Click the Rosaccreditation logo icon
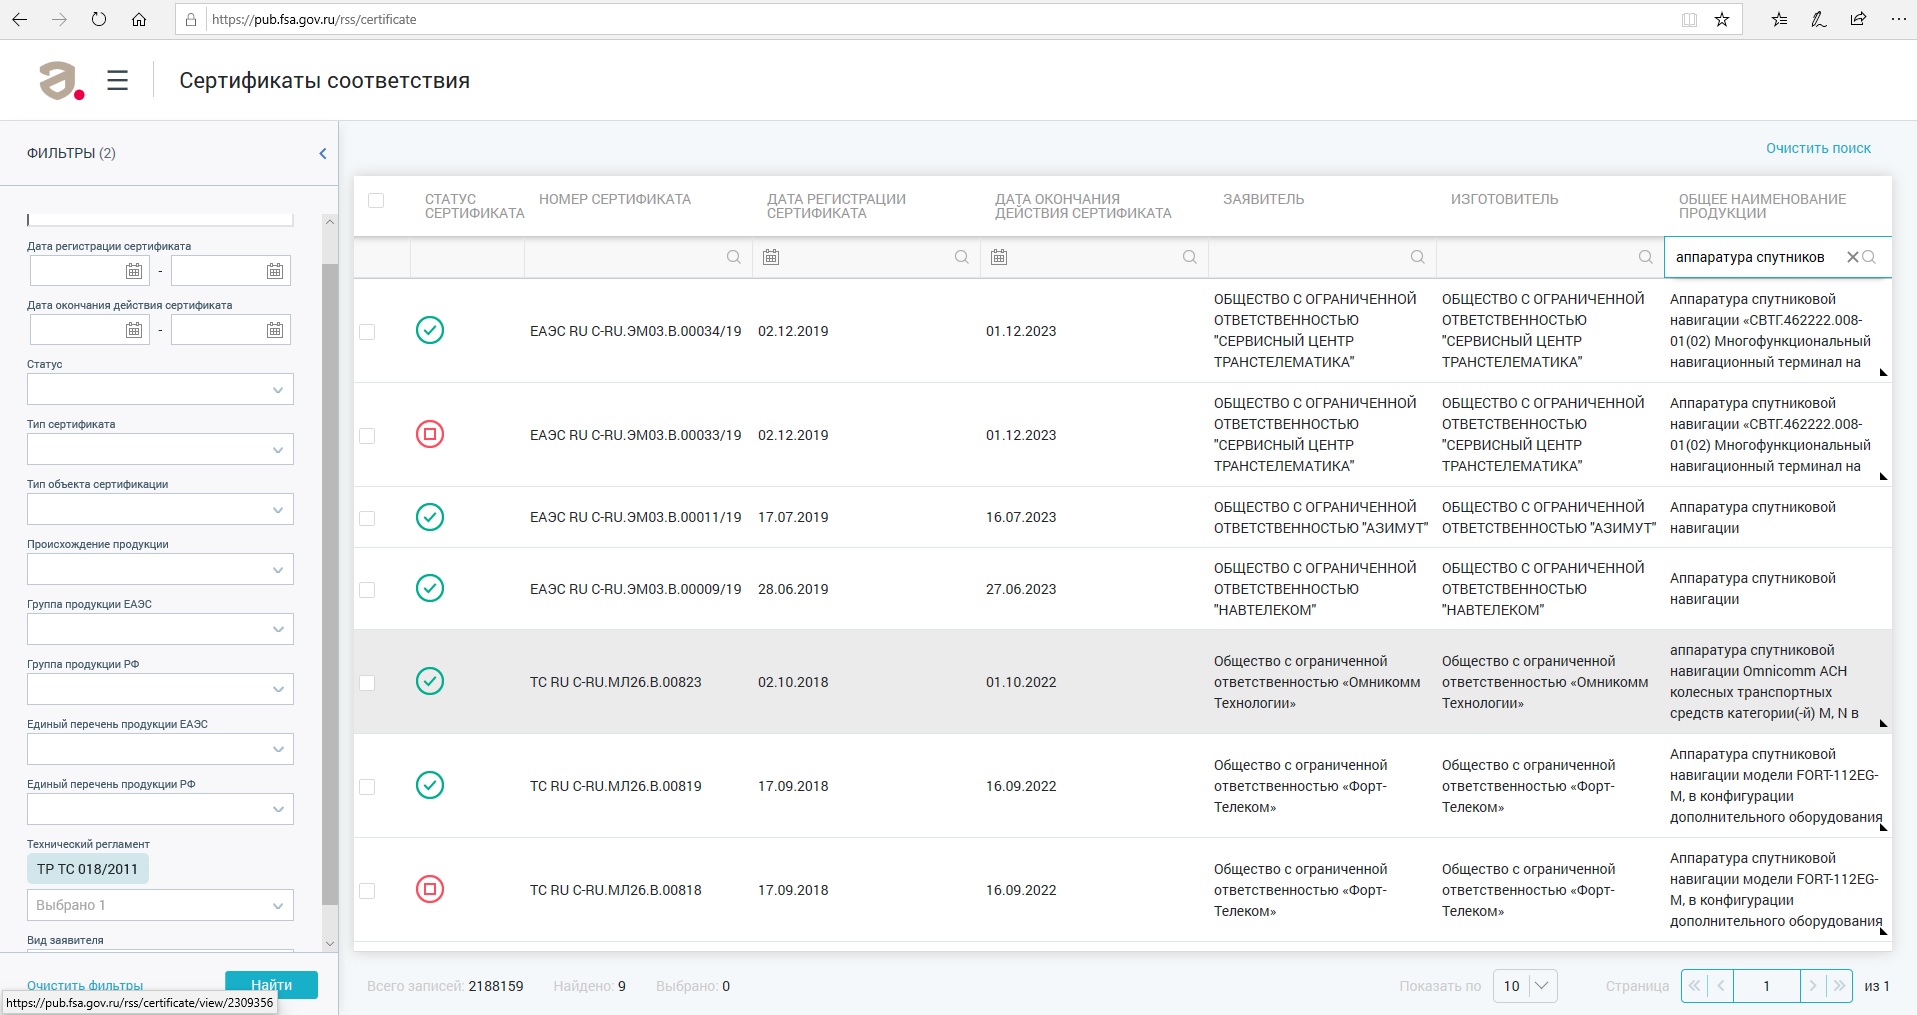Viewport: 1917px width, 1015px height. coord(60,81)
